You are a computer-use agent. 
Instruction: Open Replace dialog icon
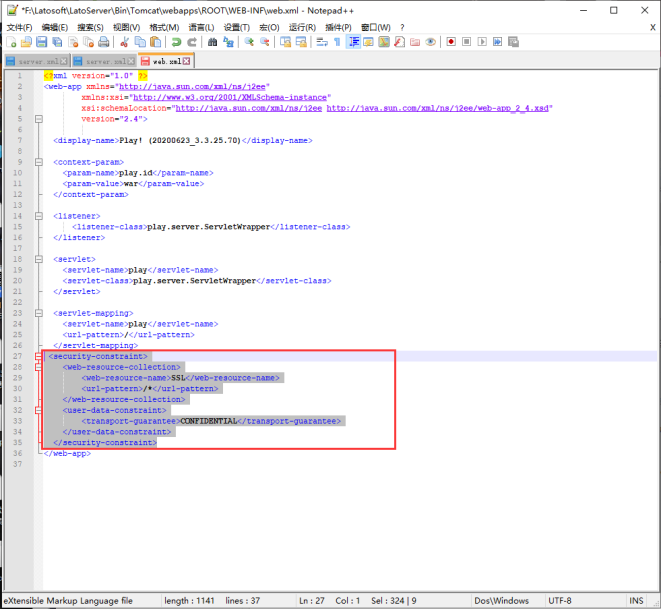point(228,42)
